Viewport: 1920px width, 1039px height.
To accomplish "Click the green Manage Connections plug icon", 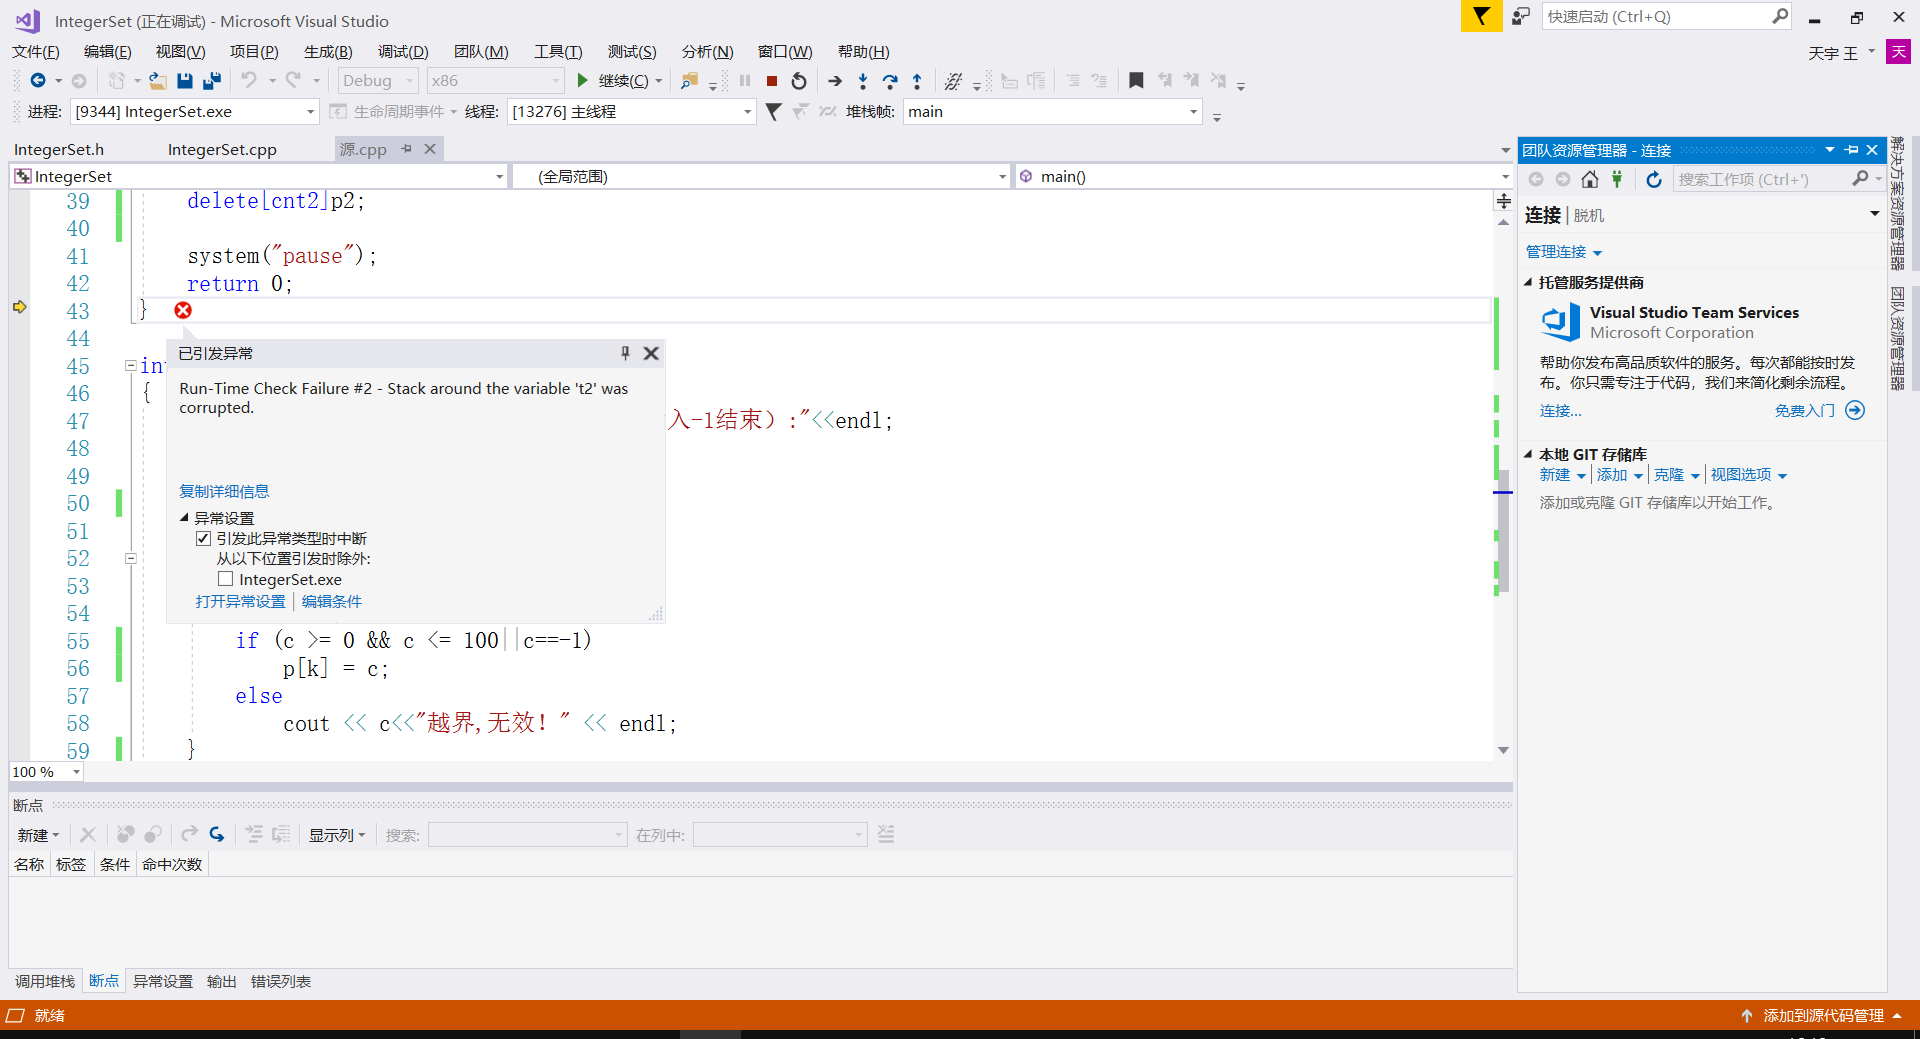I will (x=1617, y=179).
